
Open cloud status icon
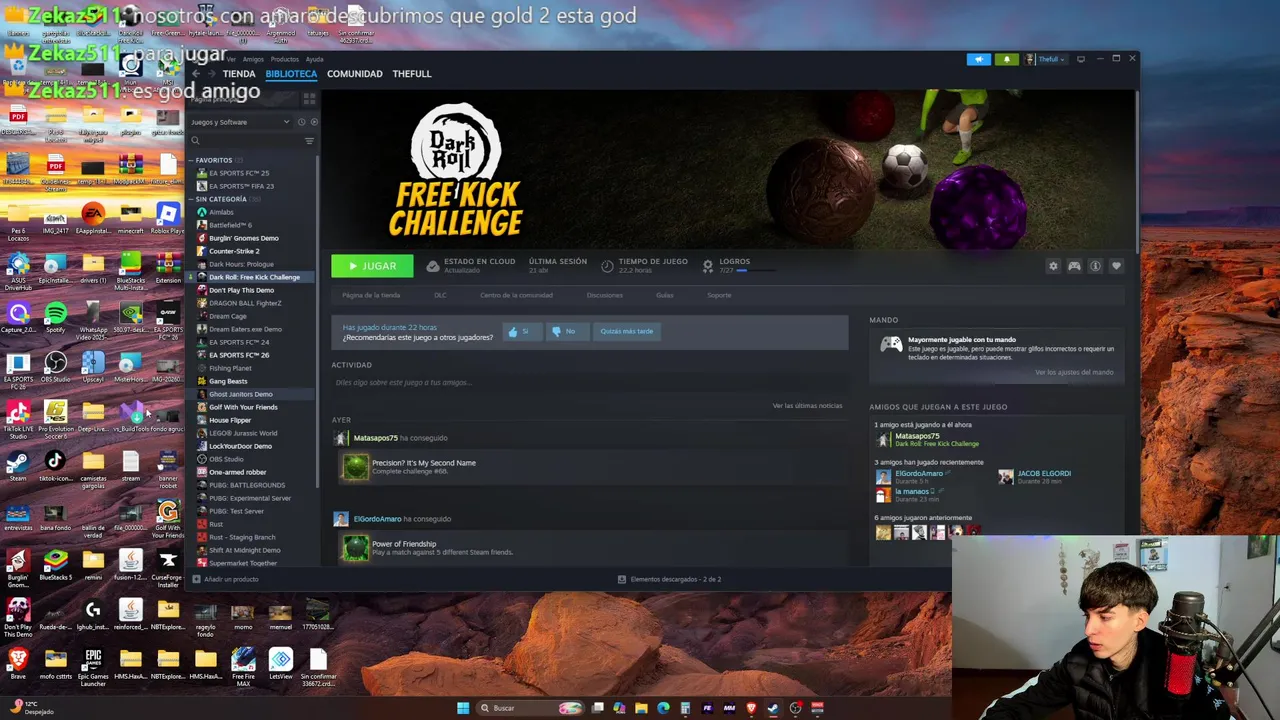coord(433,266)
